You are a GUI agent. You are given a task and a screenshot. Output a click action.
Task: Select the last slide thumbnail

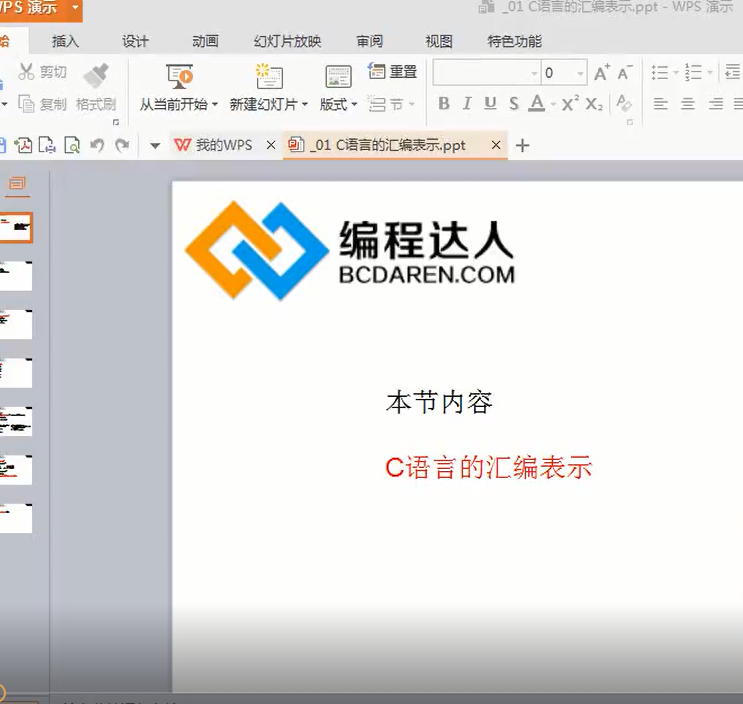point(16,519)
